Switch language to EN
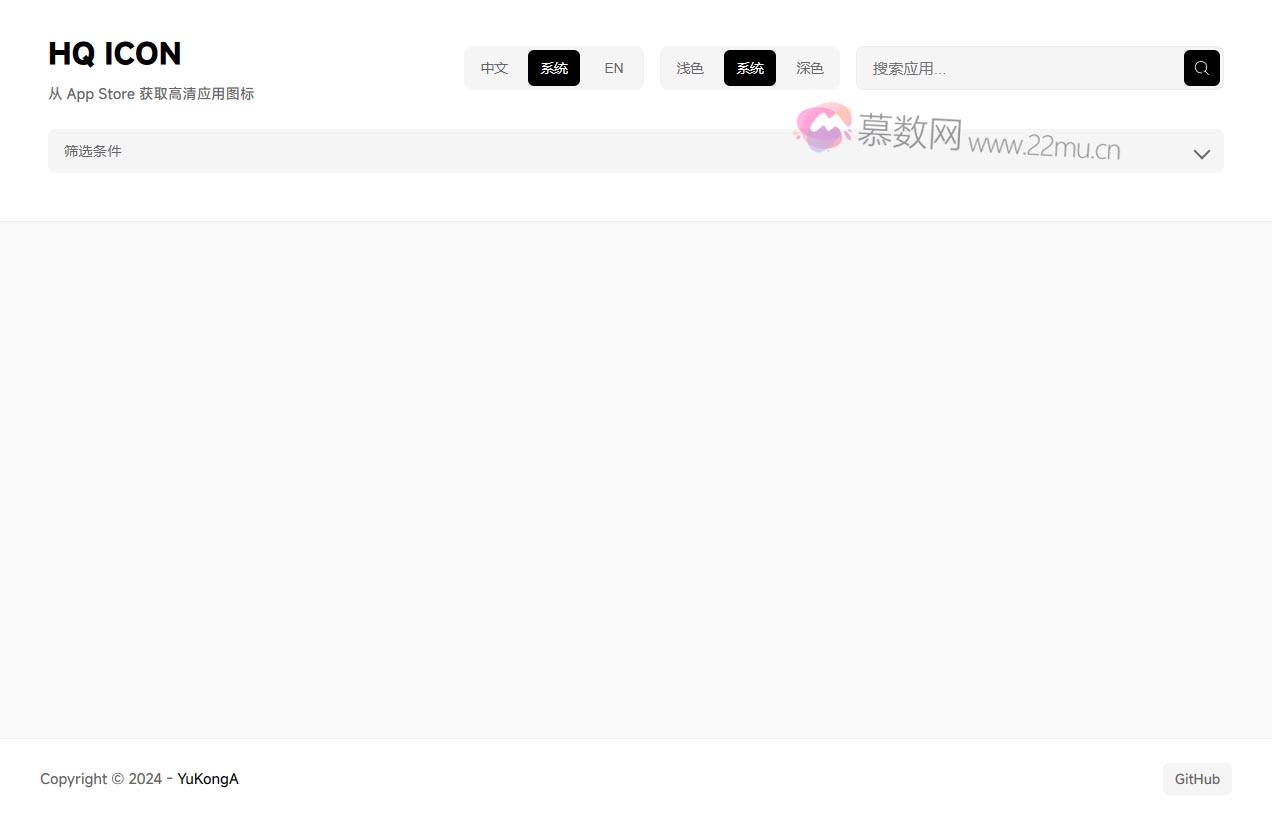 click(x=613, y=68)
